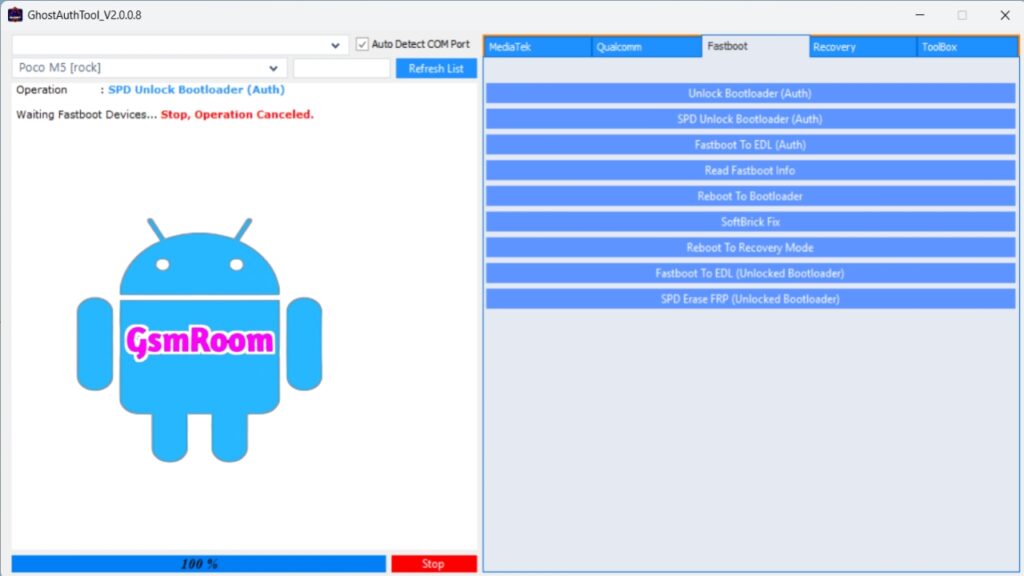
Task: Click the SoftBrick Fix button
Action: click(750, 222)
